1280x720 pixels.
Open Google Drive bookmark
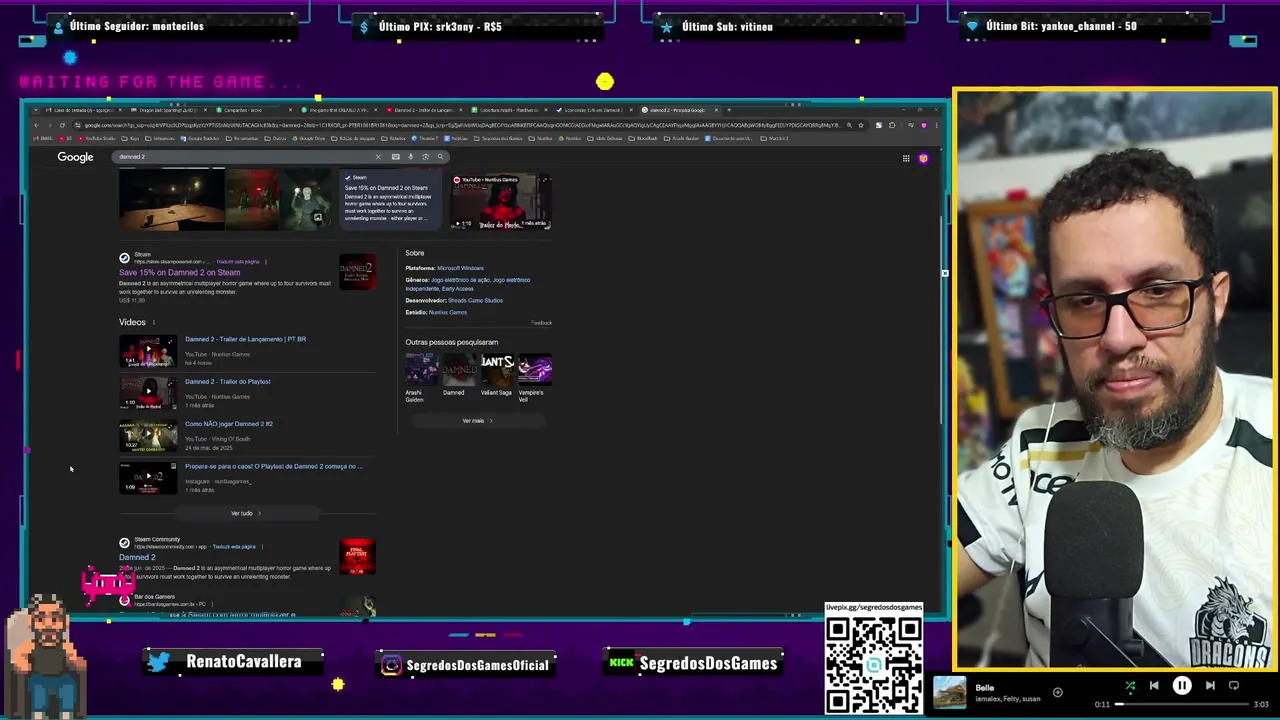coord(309,138)
